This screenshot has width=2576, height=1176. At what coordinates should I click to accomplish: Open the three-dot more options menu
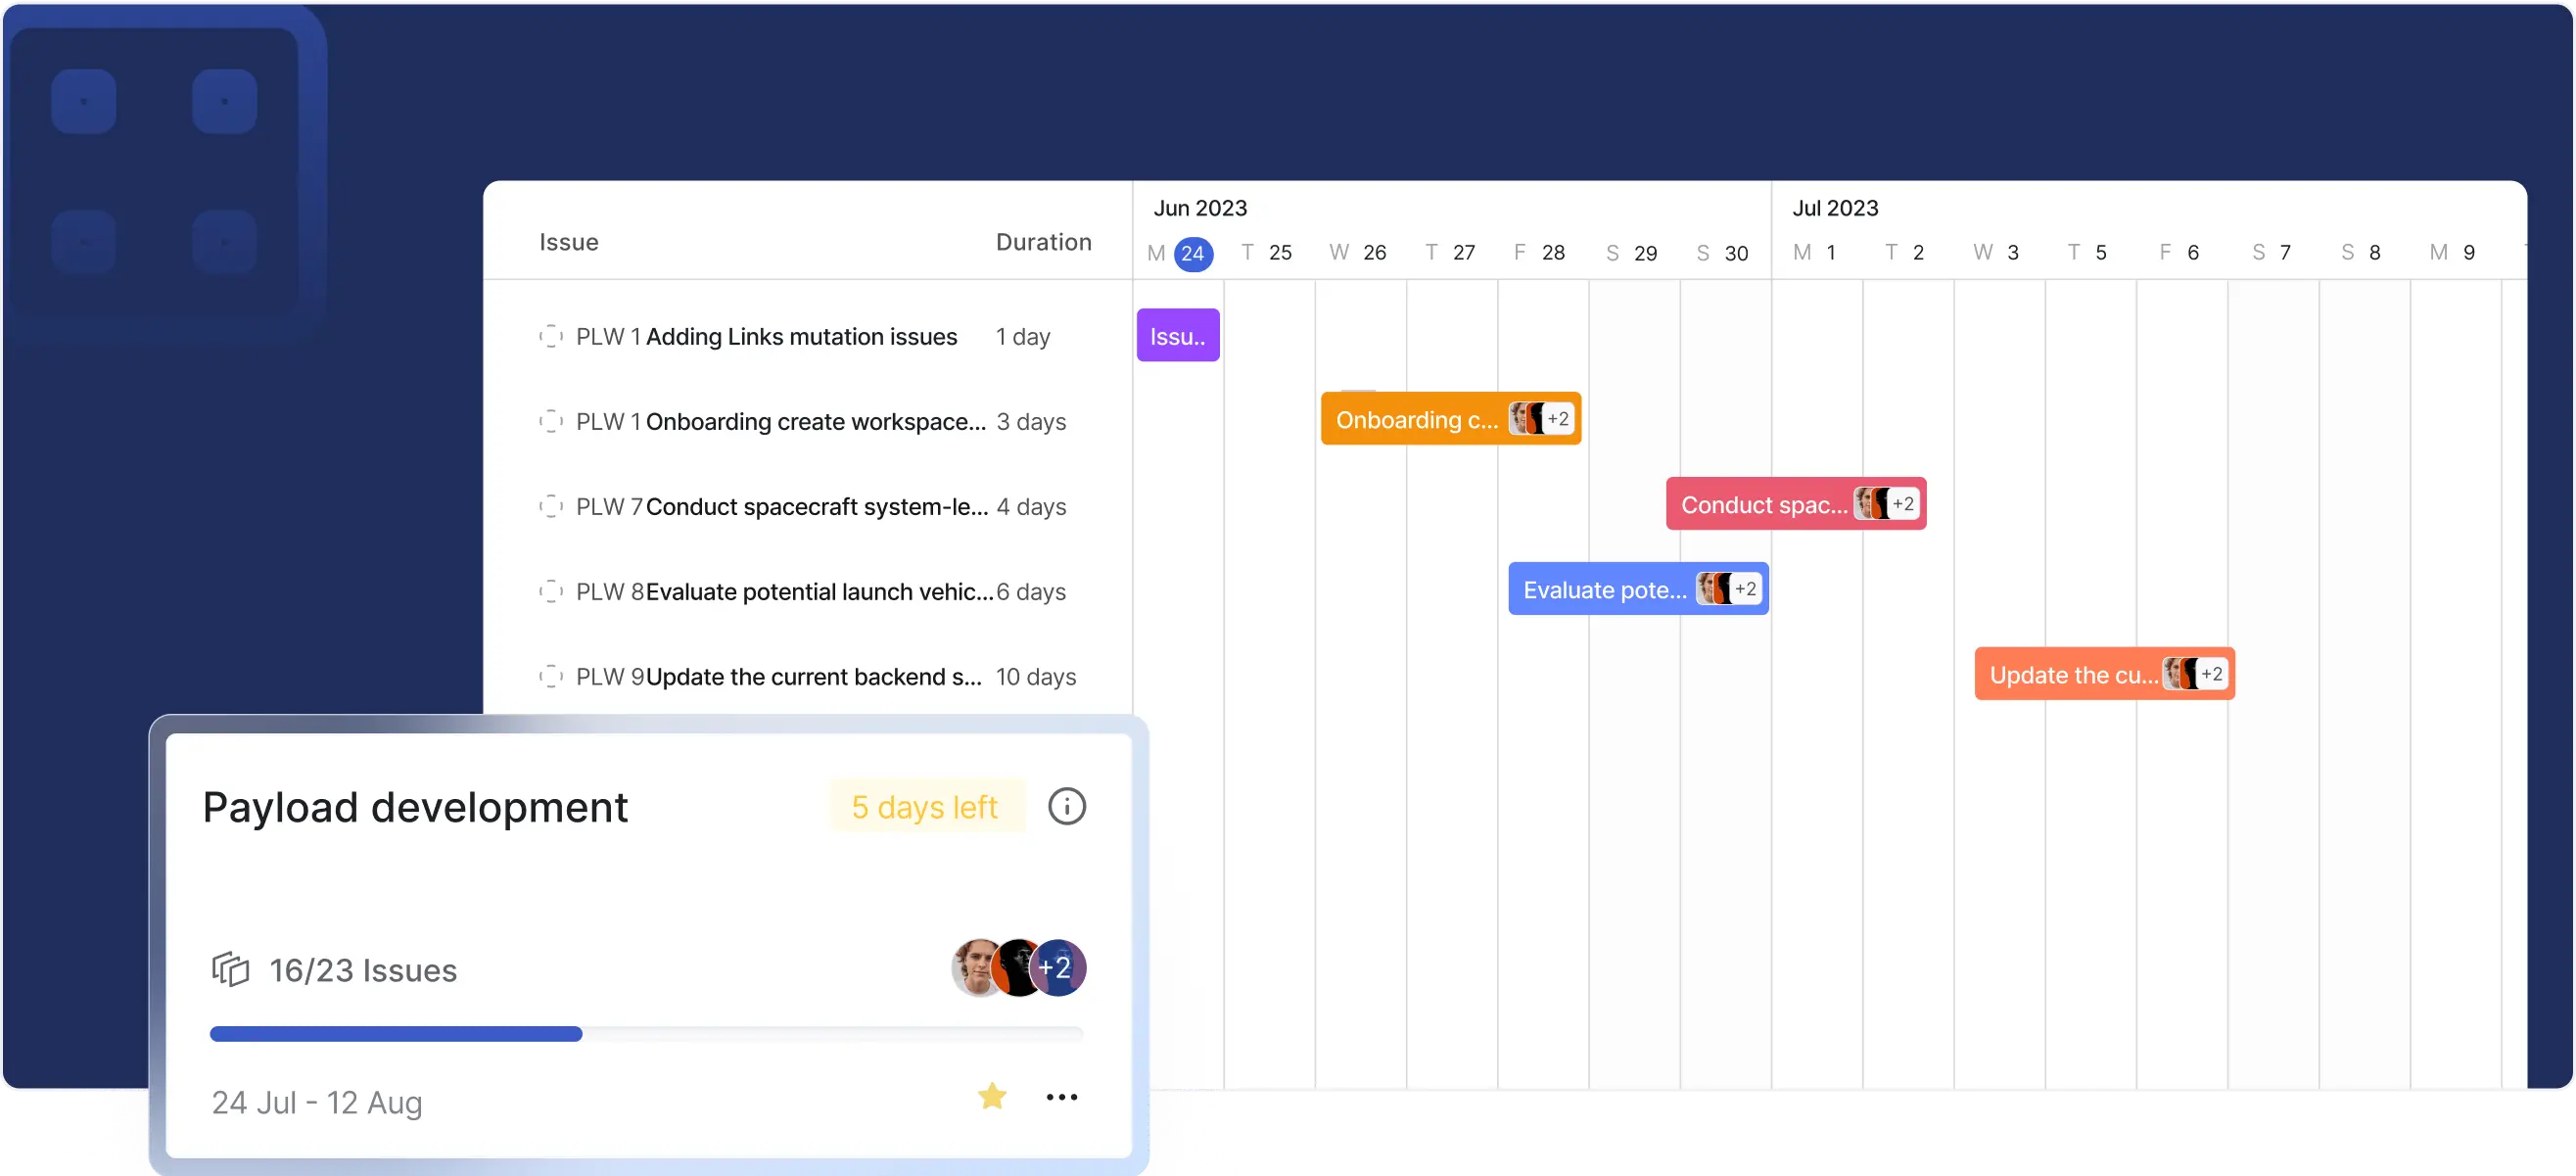1061,1097
